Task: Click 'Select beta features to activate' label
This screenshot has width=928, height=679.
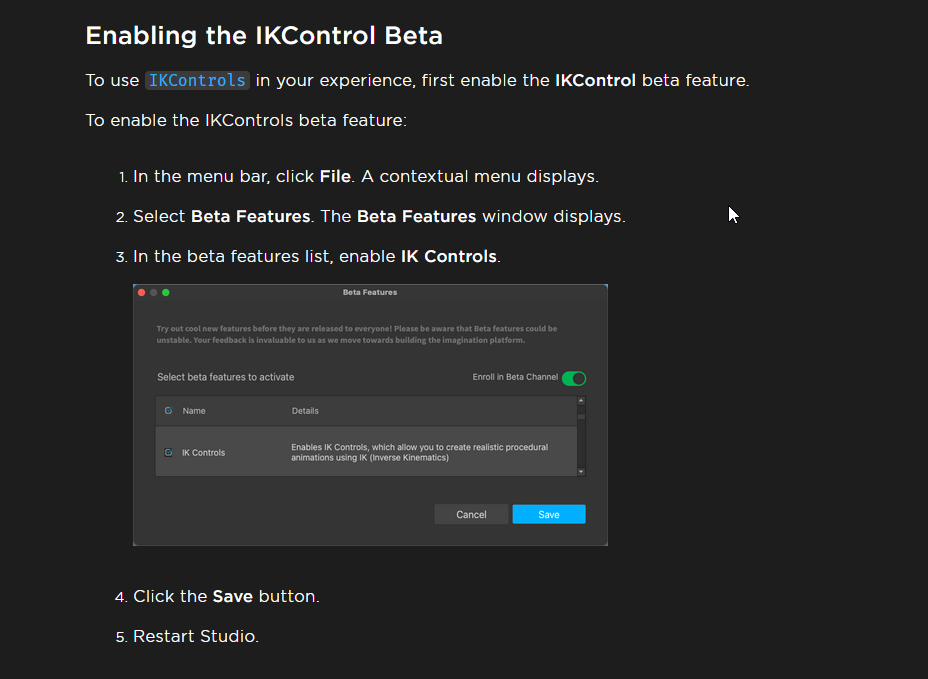Action: [225, 377]
